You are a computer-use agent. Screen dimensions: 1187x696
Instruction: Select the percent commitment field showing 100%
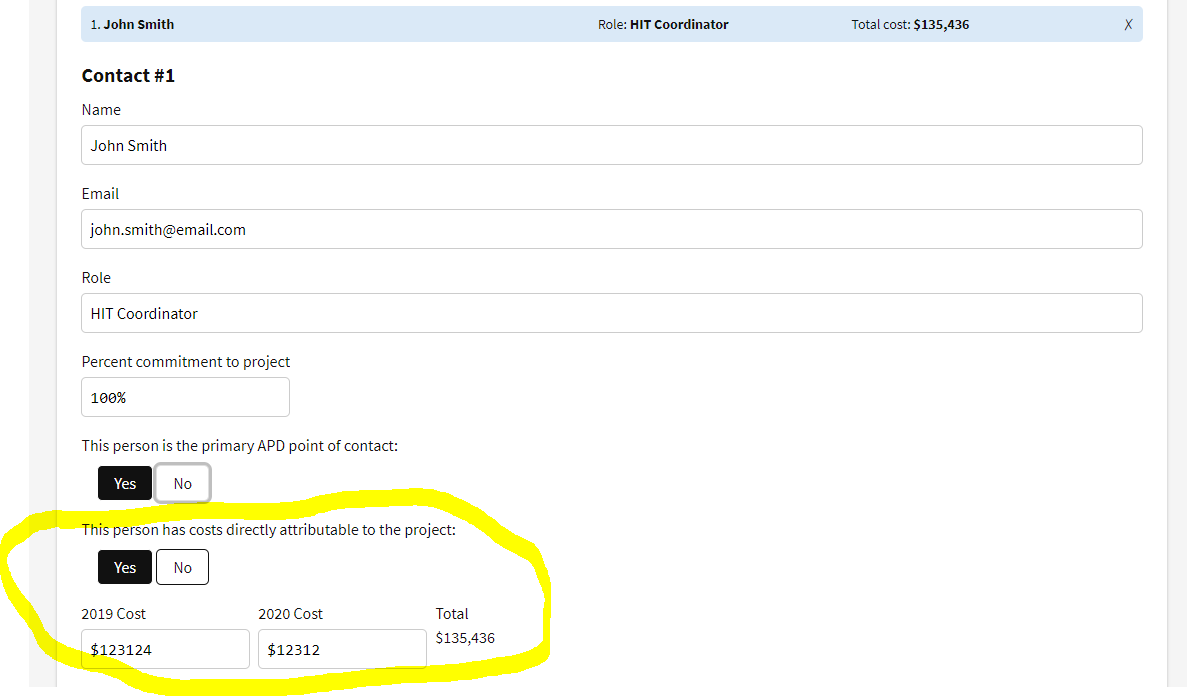(x=185, y=397)
